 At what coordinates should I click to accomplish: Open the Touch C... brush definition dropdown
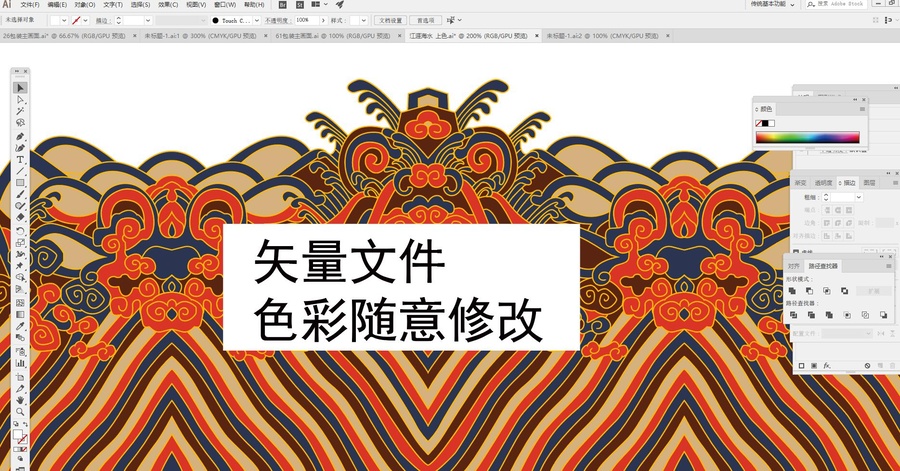(x=257, y=21)
